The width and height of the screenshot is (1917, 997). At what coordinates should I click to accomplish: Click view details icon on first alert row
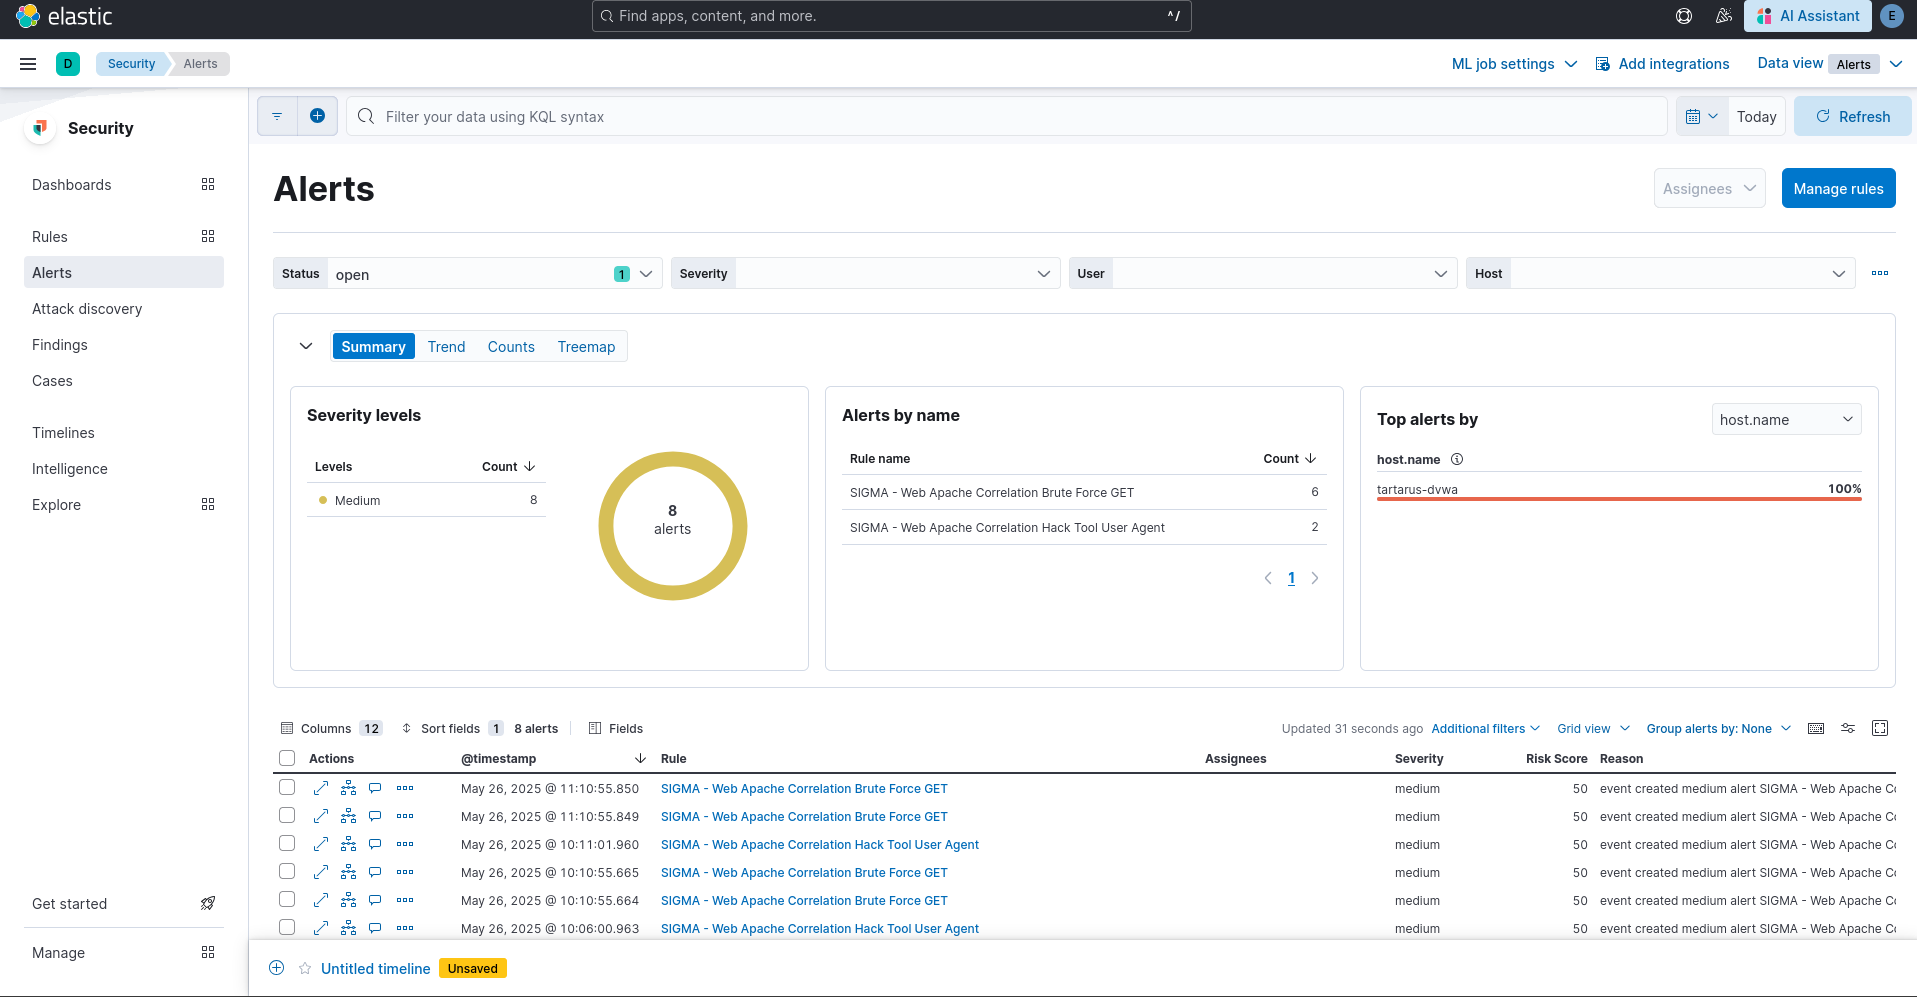point(321,788)
